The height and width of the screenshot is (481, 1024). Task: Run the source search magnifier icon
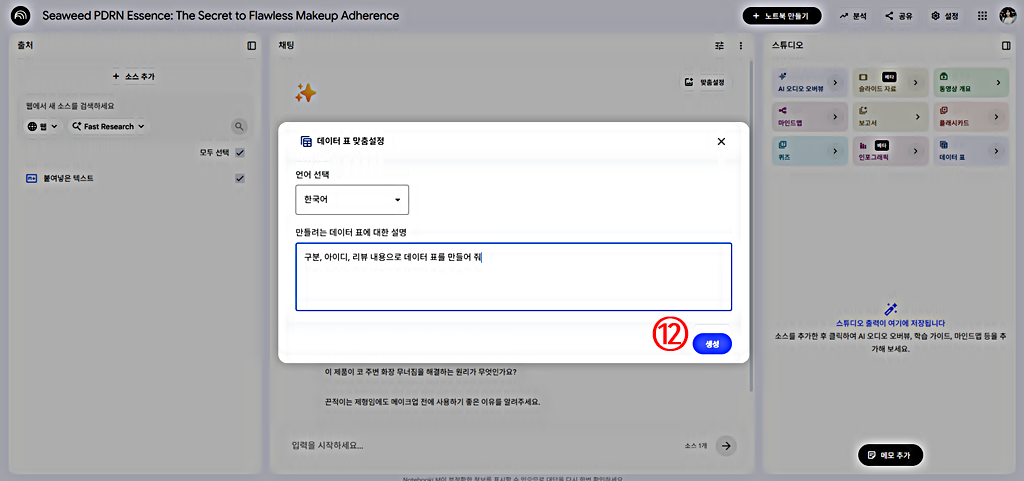click(x=240, y=126)
